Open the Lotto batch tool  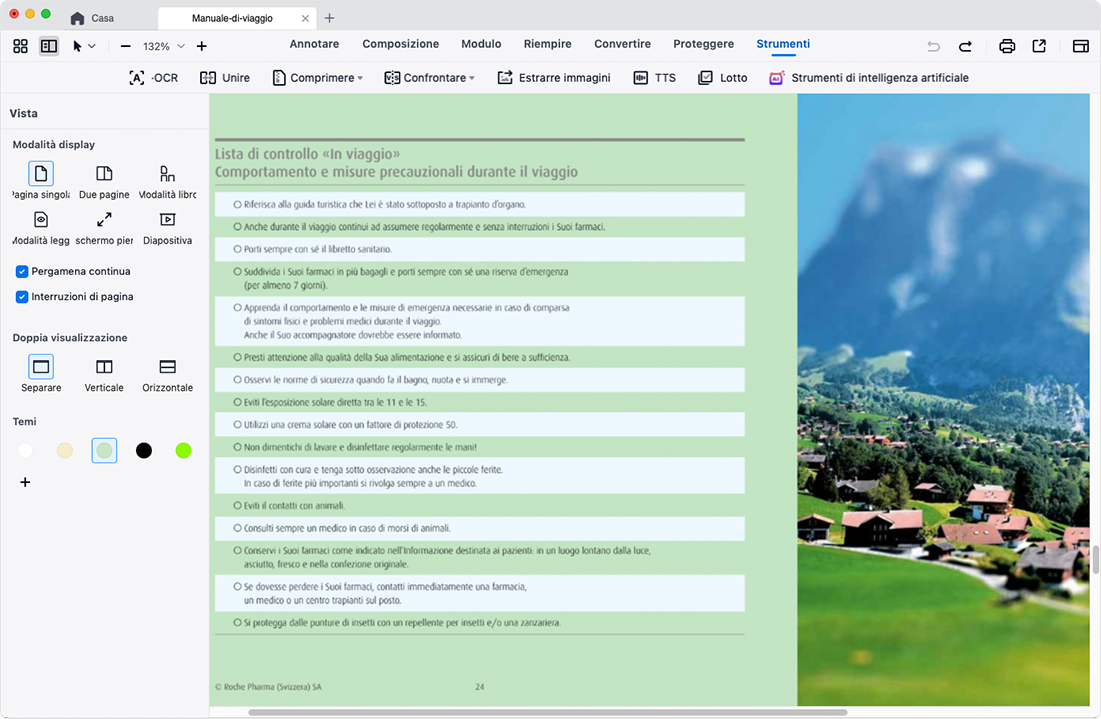tap(722, 78)
